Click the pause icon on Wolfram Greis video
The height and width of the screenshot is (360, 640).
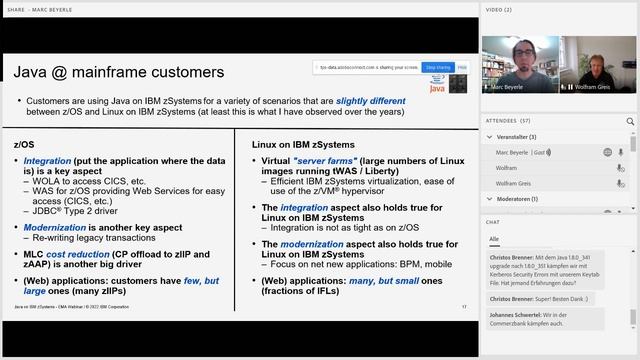coord(570,87)
